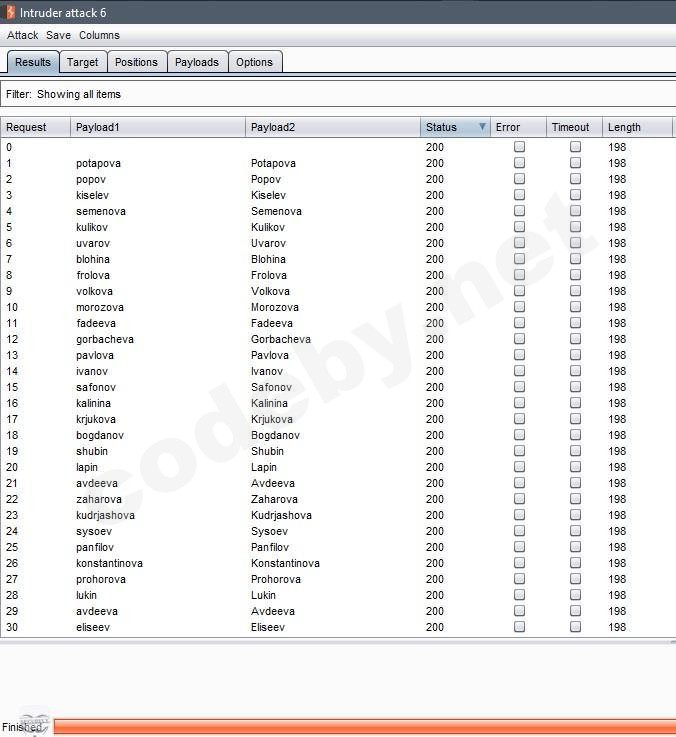This screenshot has width=676, height=737.
Task: Toggle Timeout checkbox in zaharova row
Action: (575, 498)
